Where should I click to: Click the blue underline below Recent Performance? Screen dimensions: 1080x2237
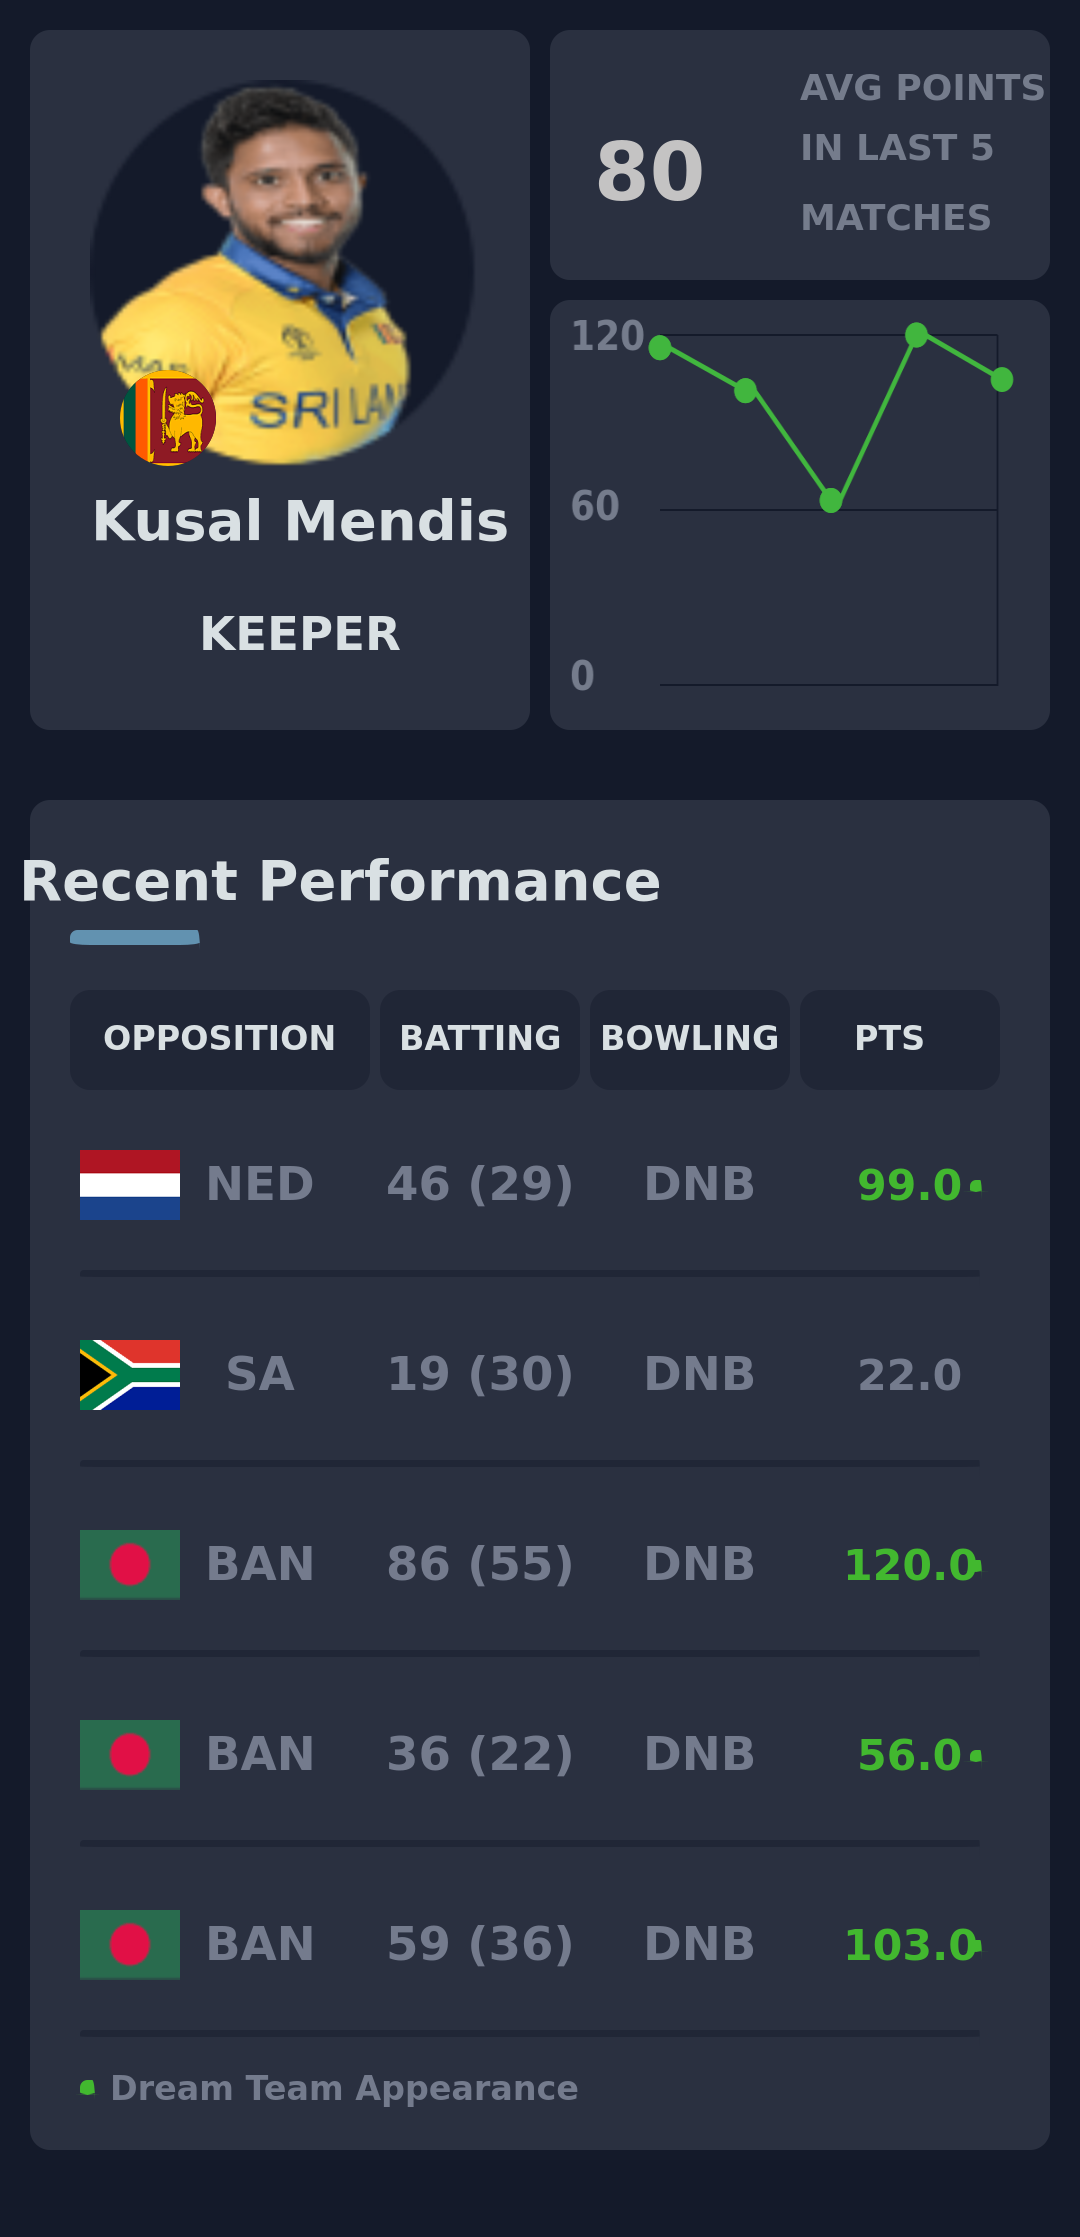tap(135, 937)
